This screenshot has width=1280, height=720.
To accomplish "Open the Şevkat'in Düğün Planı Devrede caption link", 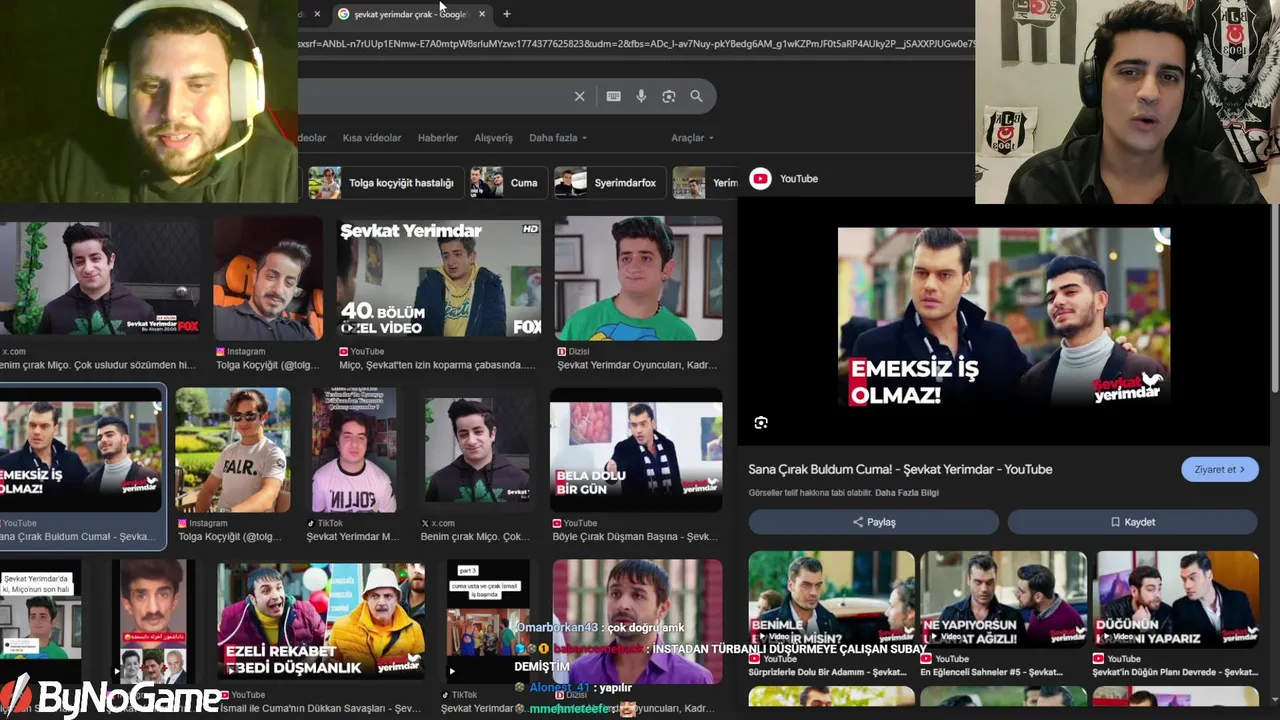I will click(1176, 672).
